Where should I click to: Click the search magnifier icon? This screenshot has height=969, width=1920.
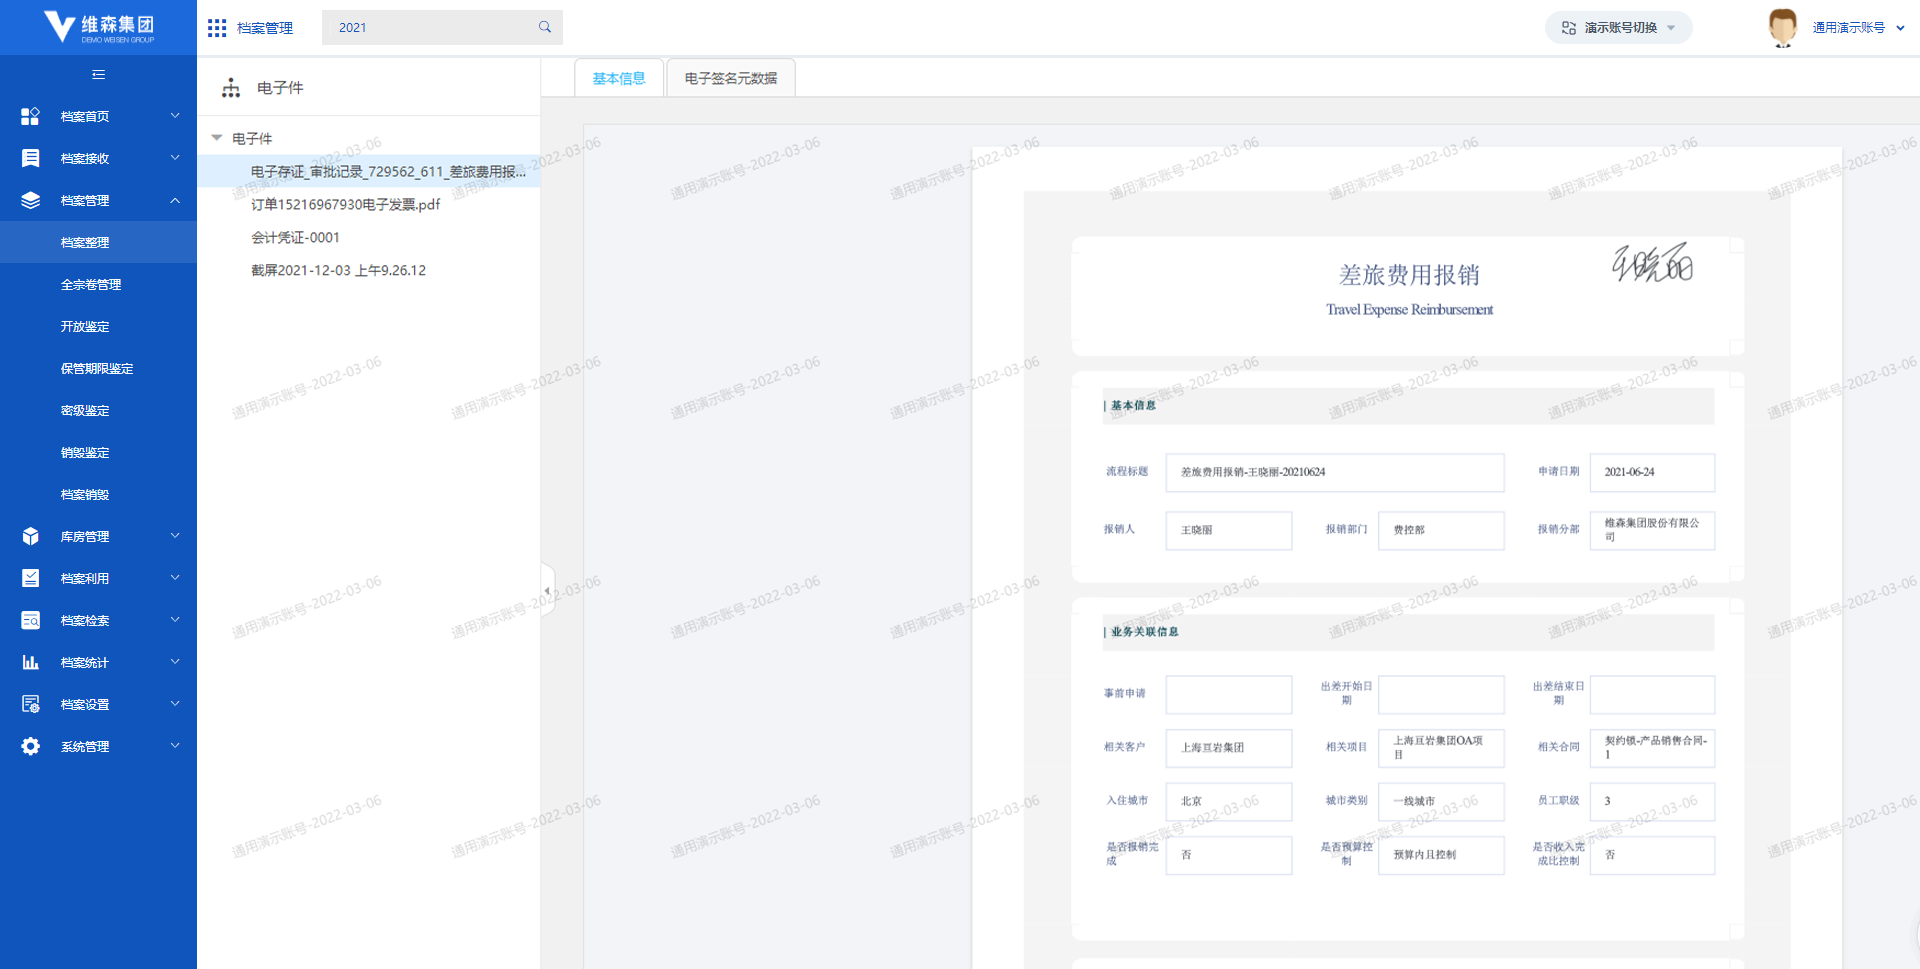[545, 27]
